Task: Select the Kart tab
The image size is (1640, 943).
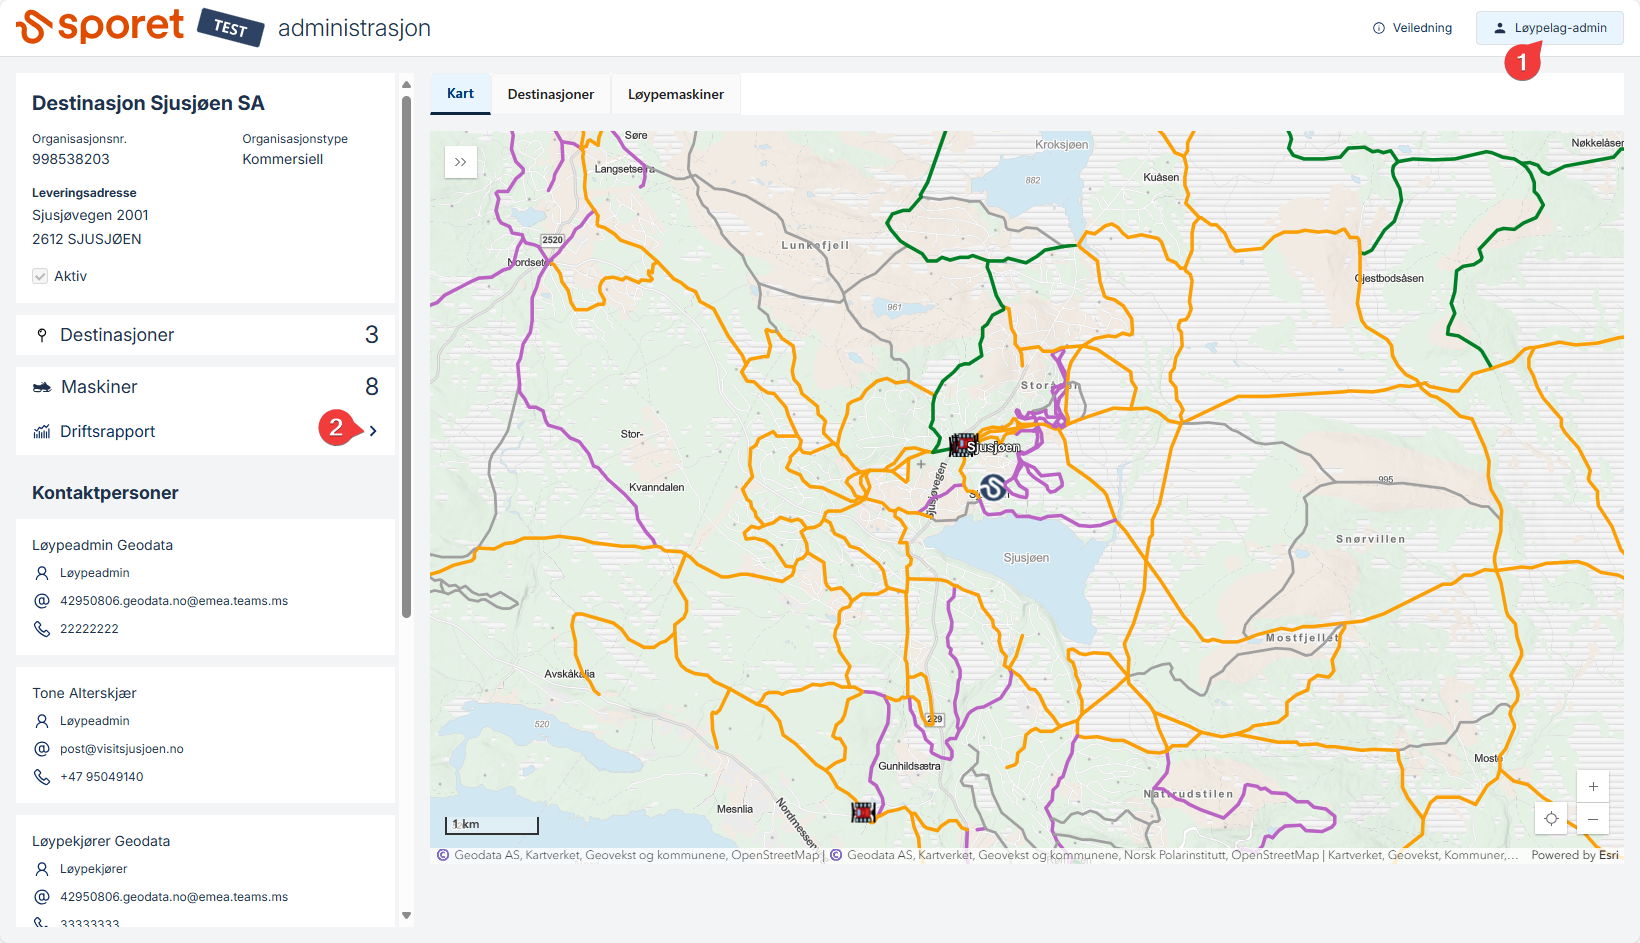Action: (460, 93)
